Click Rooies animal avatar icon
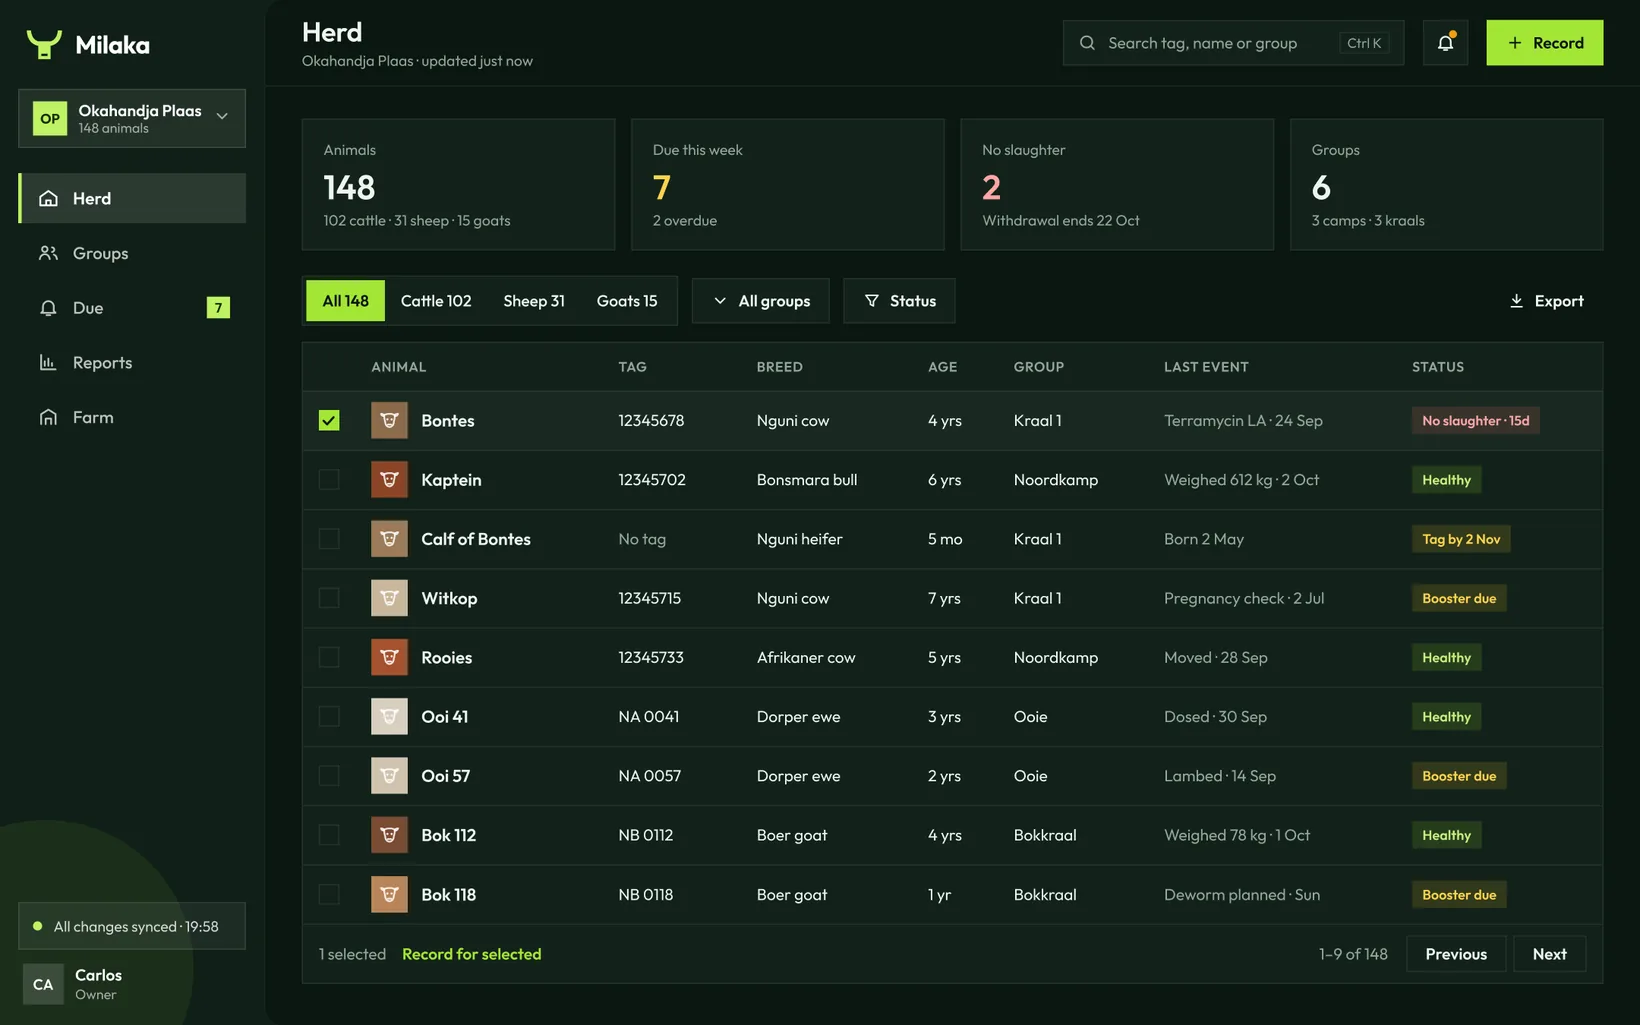The width and height of the screenshot is (1640, 1025). [389, 657]
